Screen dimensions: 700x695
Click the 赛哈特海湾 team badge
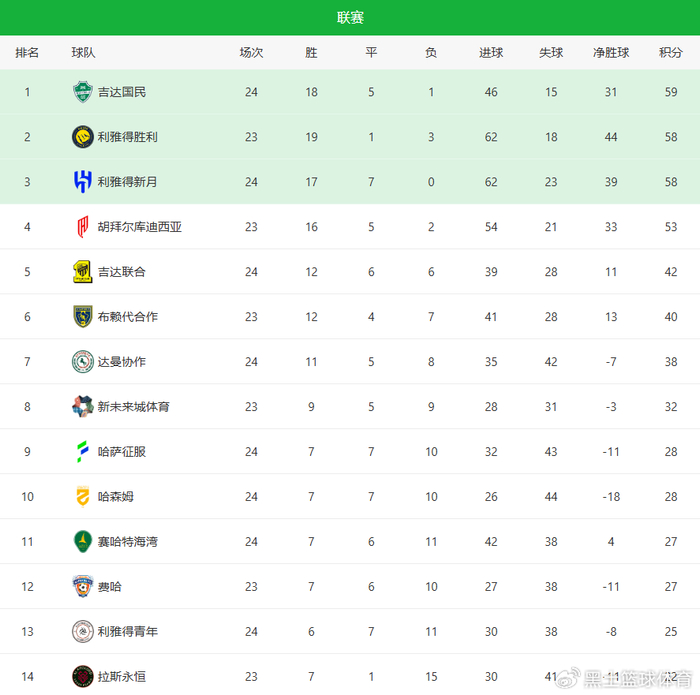tap(82, 542)
